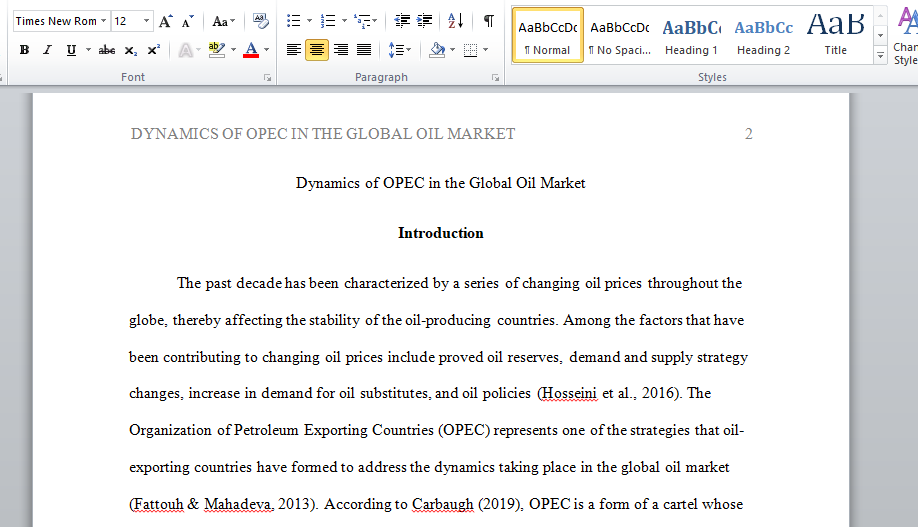The height and width of the screenshot is (527, 918).
Task: Open the Borders dropdown arrow
Action: click(486, 50)
